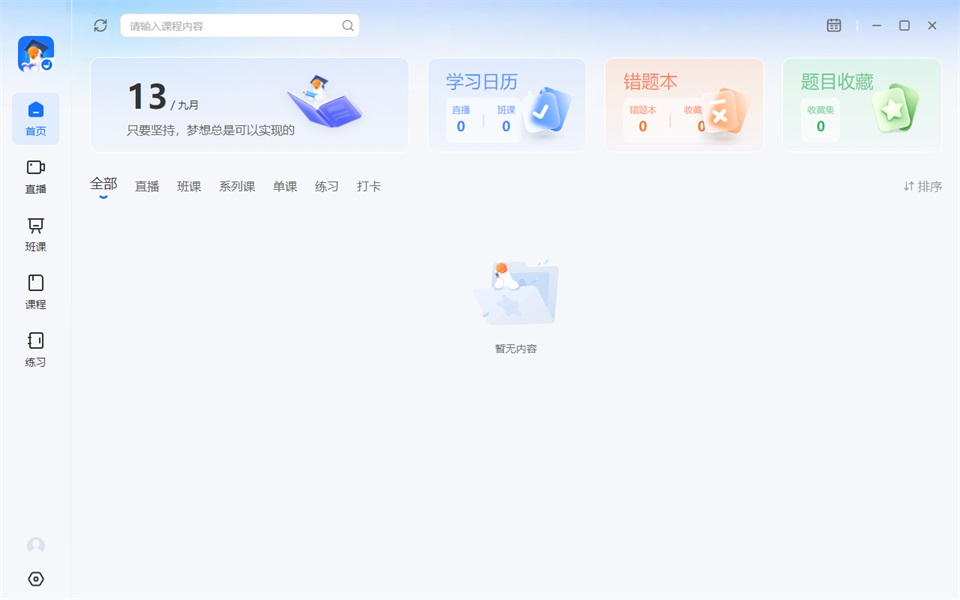Select the 单课 filter tab
This screenshot has height=600, width=960.
tap(285, 186)
